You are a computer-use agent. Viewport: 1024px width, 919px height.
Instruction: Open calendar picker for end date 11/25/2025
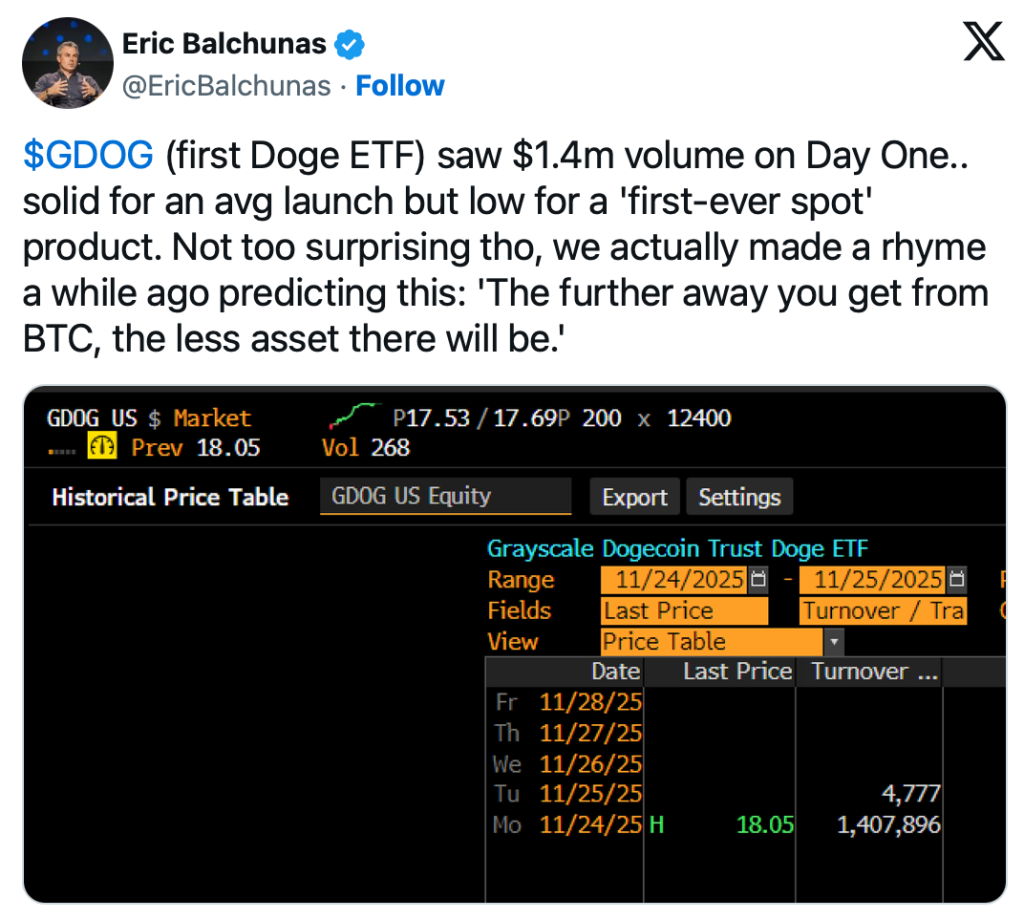[x=957, y=580]
